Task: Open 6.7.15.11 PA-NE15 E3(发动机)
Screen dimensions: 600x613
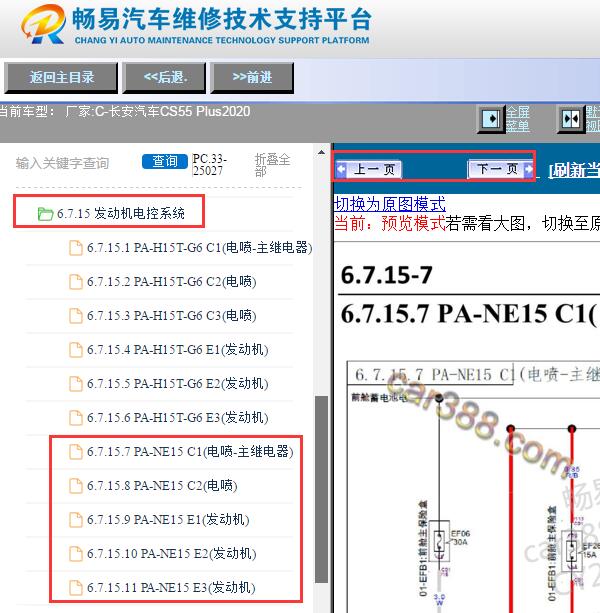Action: 171,588
